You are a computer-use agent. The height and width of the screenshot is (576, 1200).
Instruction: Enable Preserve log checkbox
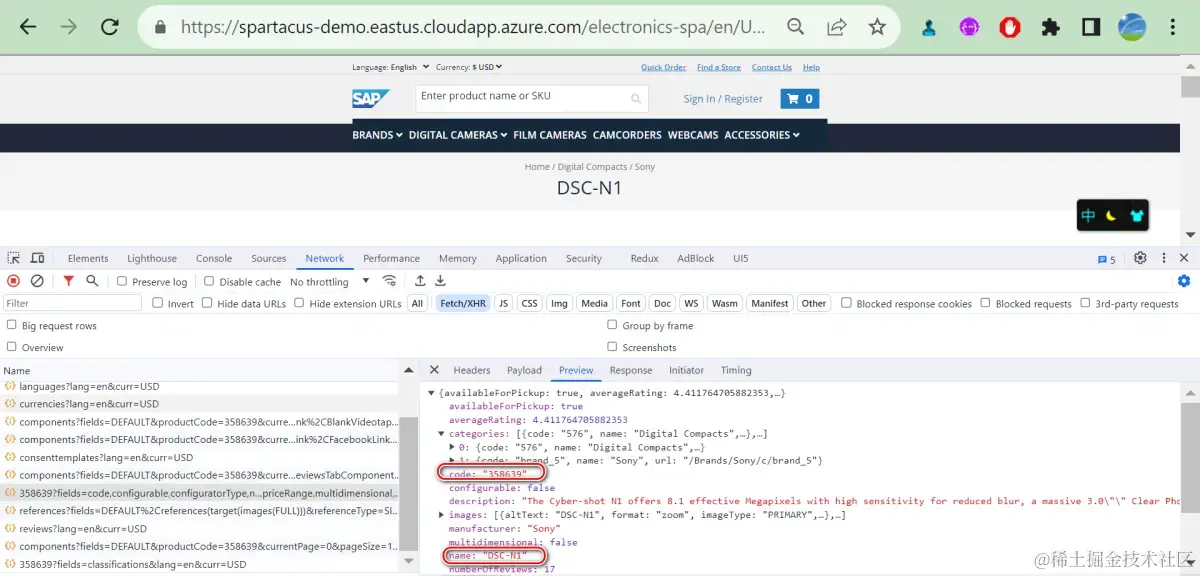pos(122,282)
